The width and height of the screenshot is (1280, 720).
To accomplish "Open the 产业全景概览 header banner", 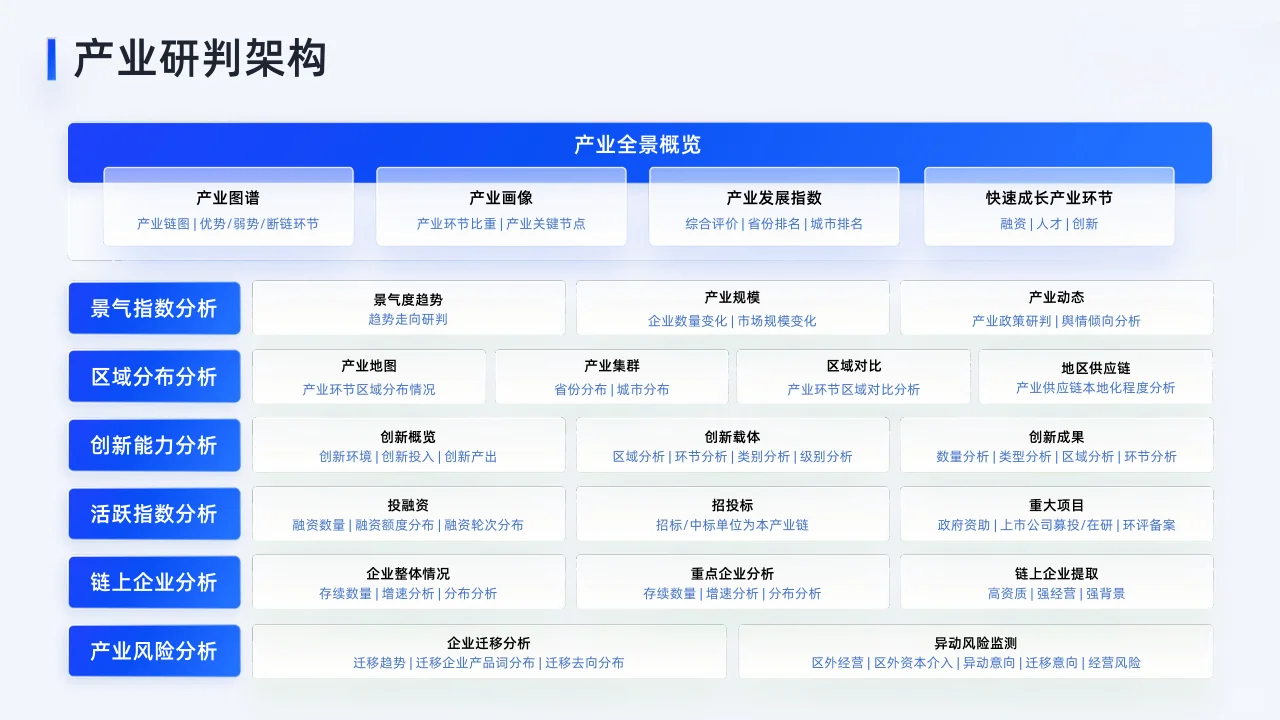I will click(x=637, y=145).
